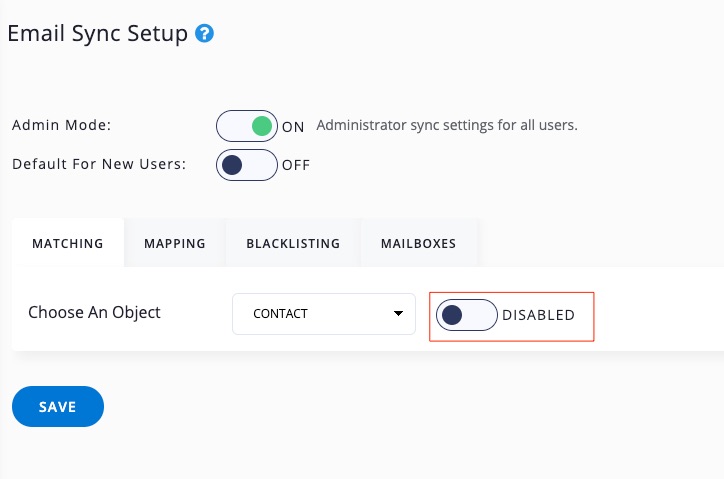
Task: Enable the Default For New Users switch
Action: (246, 165)
